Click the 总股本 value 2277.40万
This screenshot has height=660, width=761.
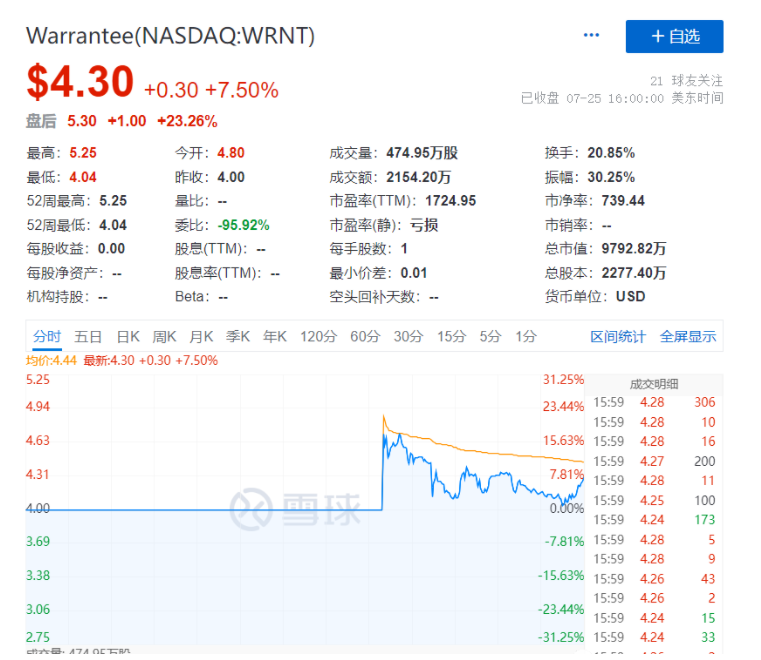(x=634, y=273)
